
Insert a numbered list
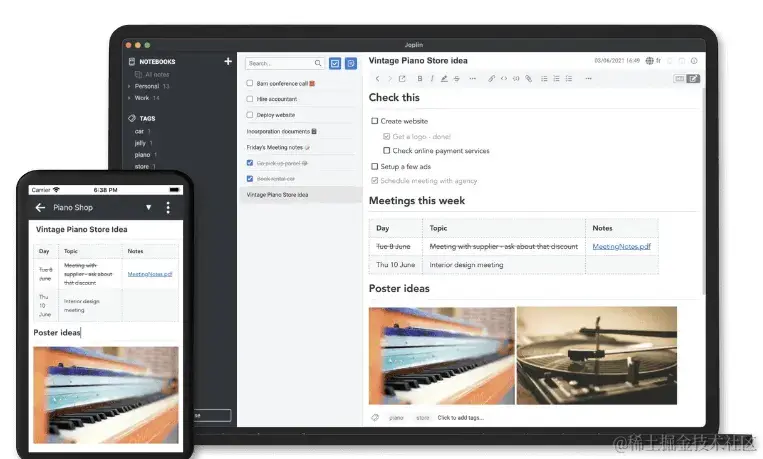click(556, 78)
